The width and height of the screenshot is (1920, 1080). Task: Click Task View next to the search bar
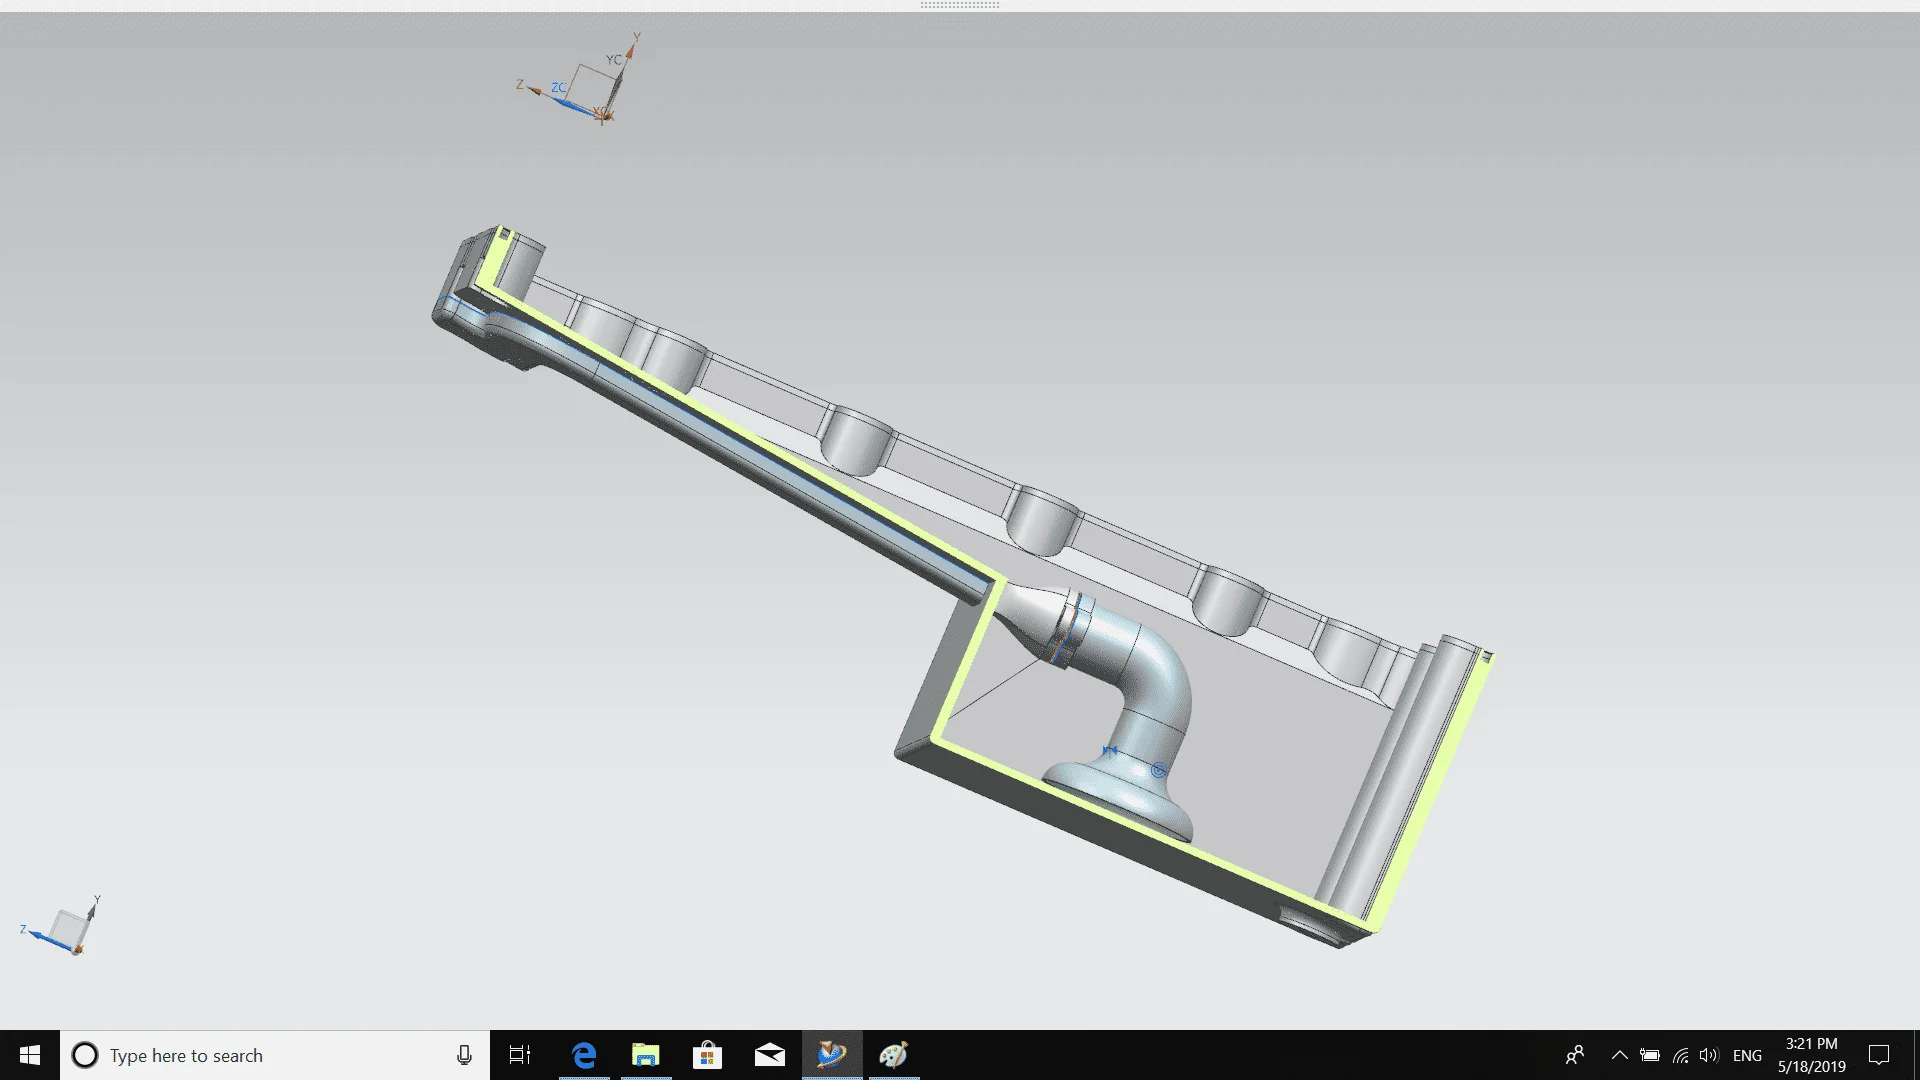tap(519, 1055)
